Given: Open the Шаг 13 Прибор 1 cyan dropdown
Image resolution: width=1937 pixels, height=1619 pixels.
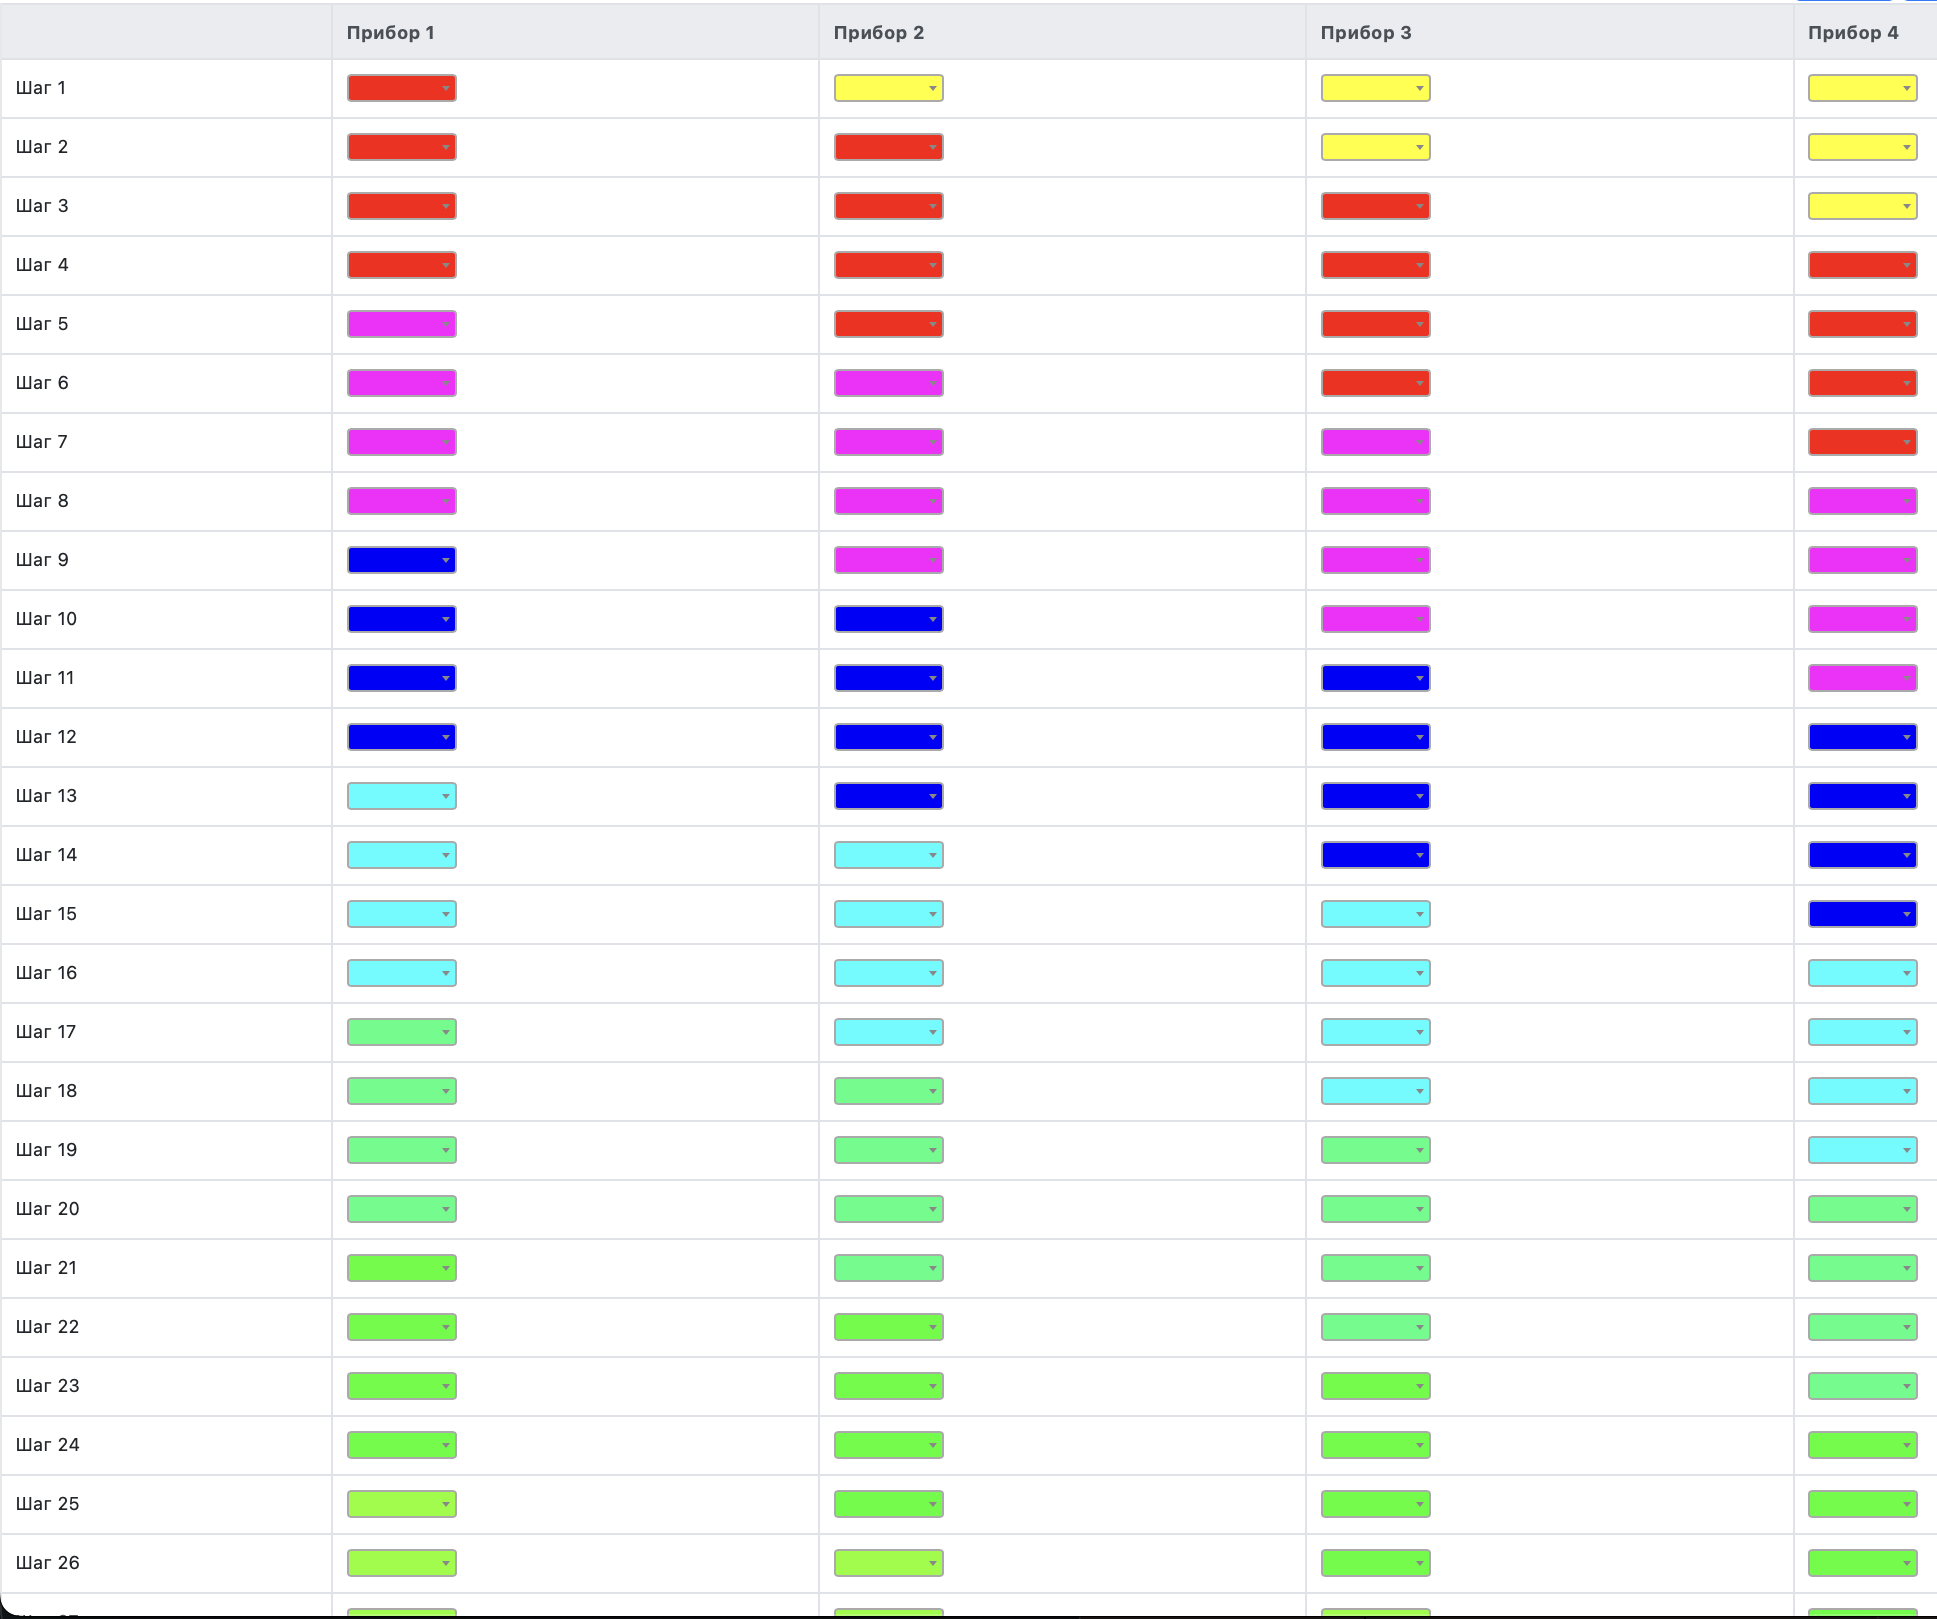Looking at the screenshot, I should [402, 796].
